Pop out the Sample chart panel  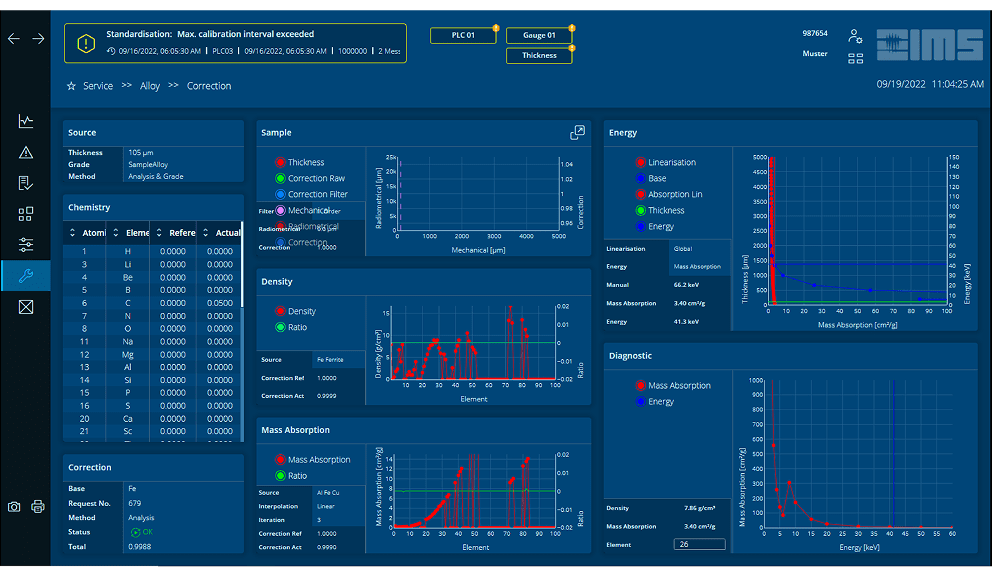click(577, 133)
